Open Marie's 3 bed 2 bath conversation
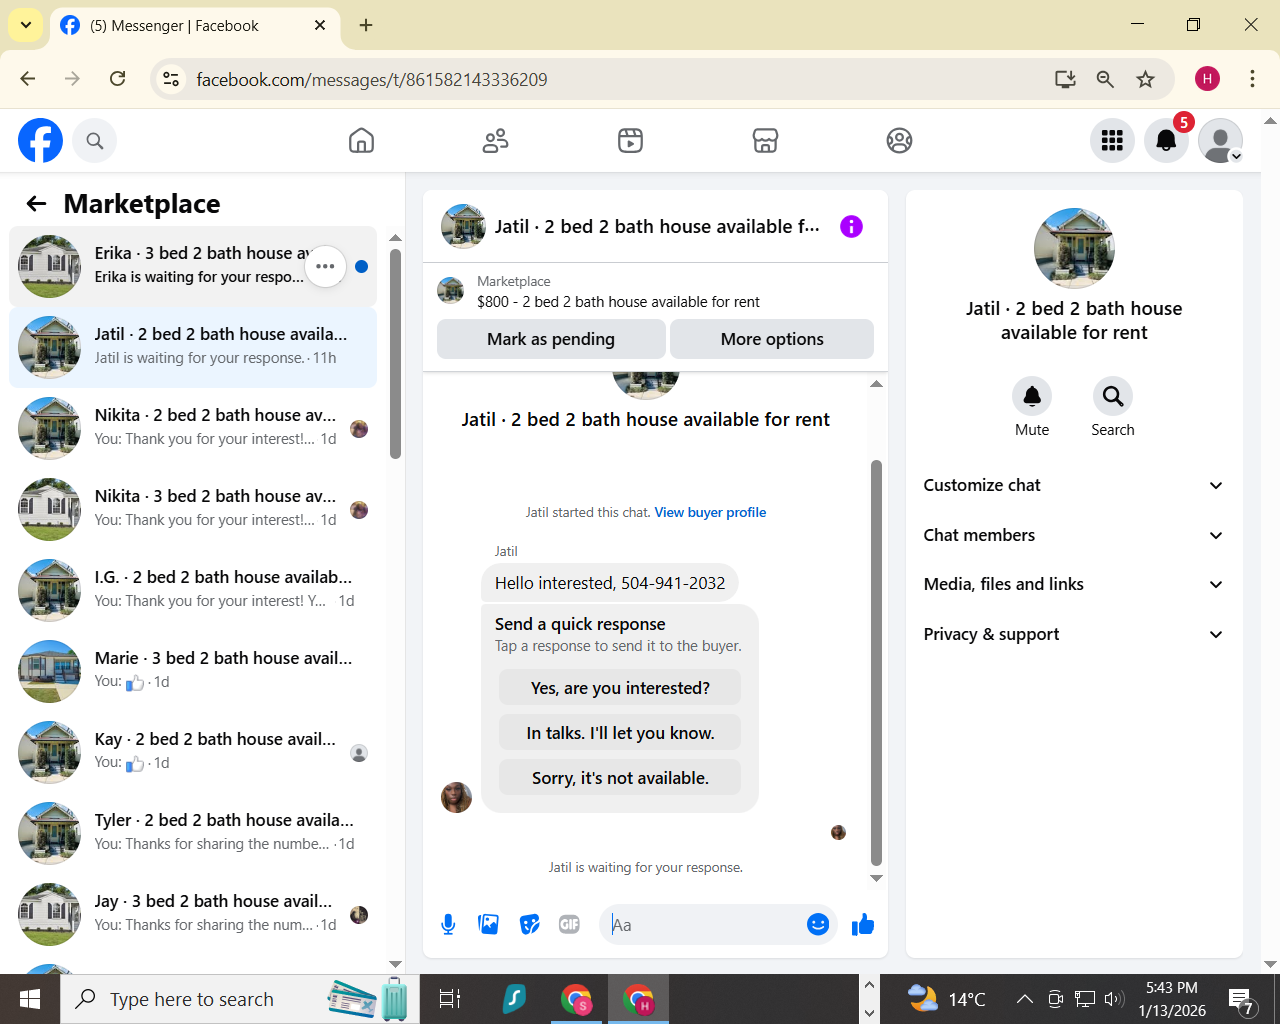The image size is (1280, 1024). point(193,671)
